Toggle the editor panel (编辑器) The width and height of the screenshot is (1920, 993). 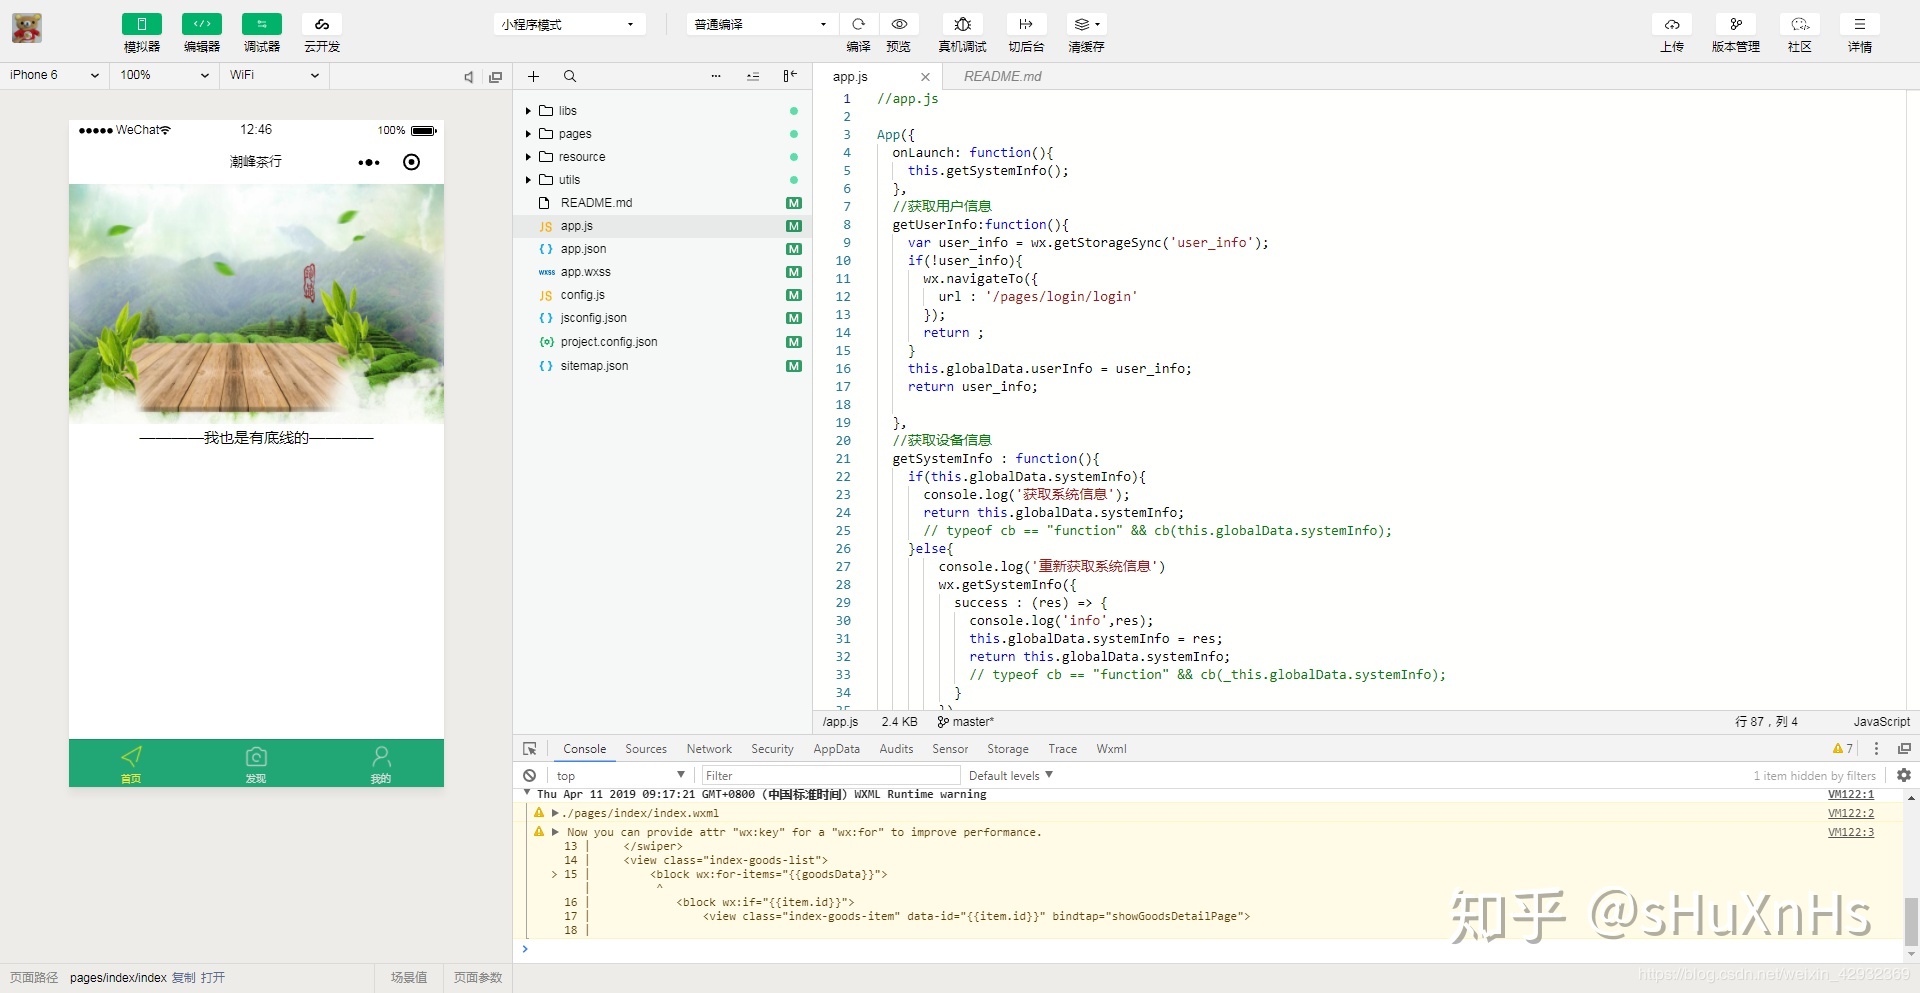(201, 24)
